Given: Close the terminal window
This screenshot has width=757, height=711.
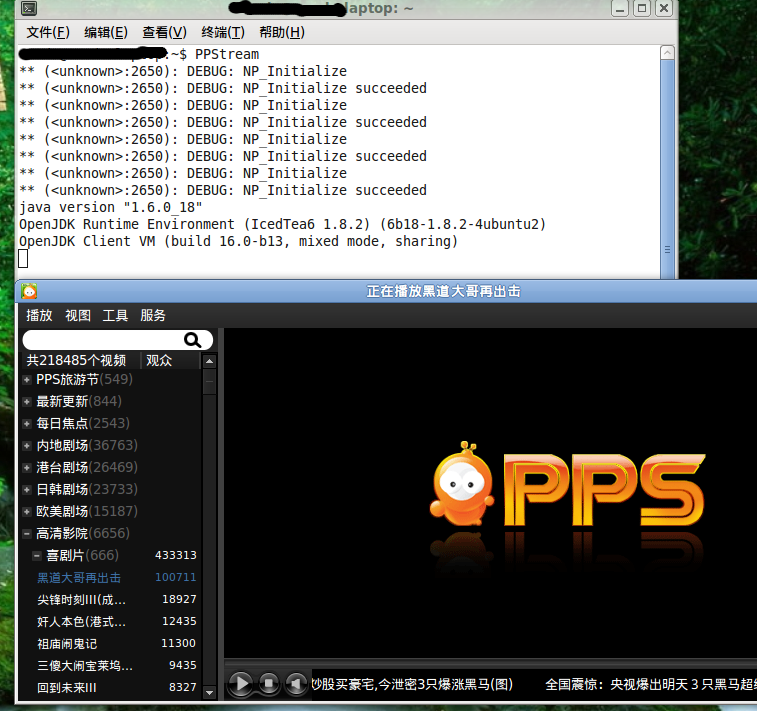Looking at the screenshot, I should tap(664, 8).
